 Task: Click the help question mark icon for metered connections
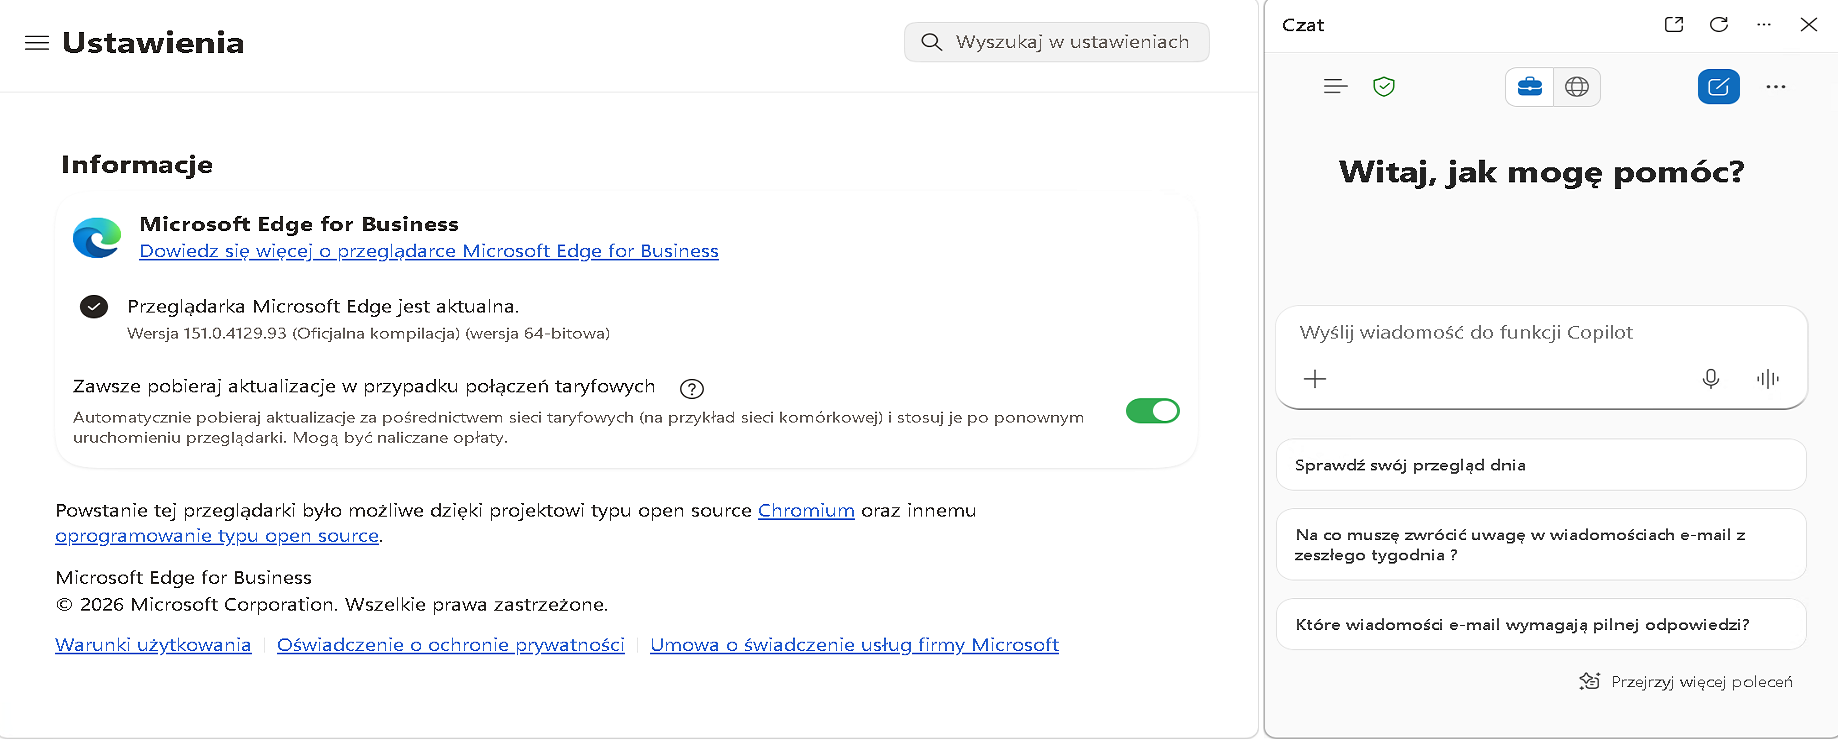(x=692, y=388)
